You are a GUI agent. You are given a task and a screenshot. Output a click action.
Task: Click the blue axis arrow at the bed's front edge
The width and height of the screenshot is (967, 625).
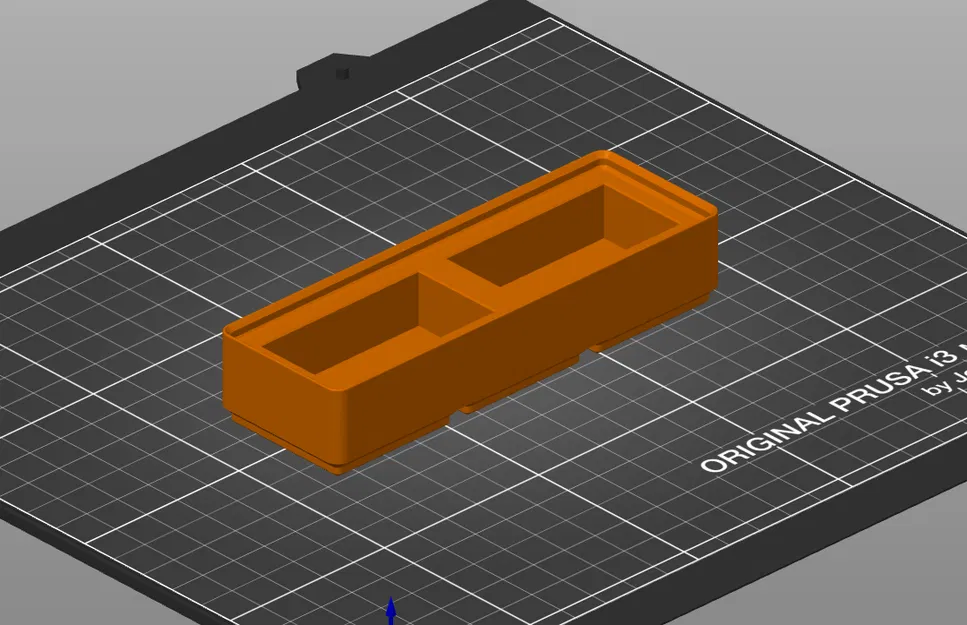tap(391, 610)
